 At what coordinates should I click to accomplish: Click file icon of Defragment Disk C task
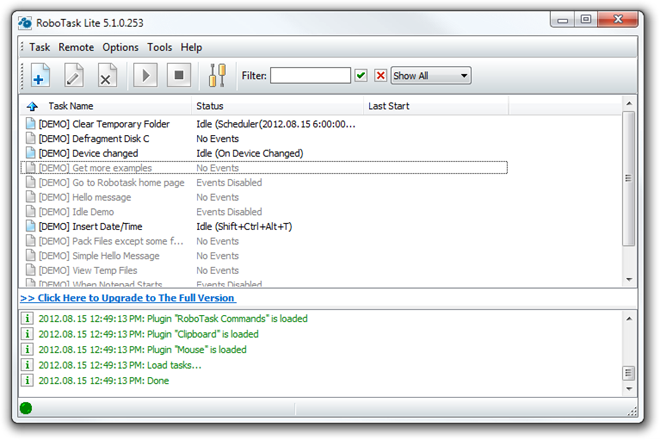30,139
